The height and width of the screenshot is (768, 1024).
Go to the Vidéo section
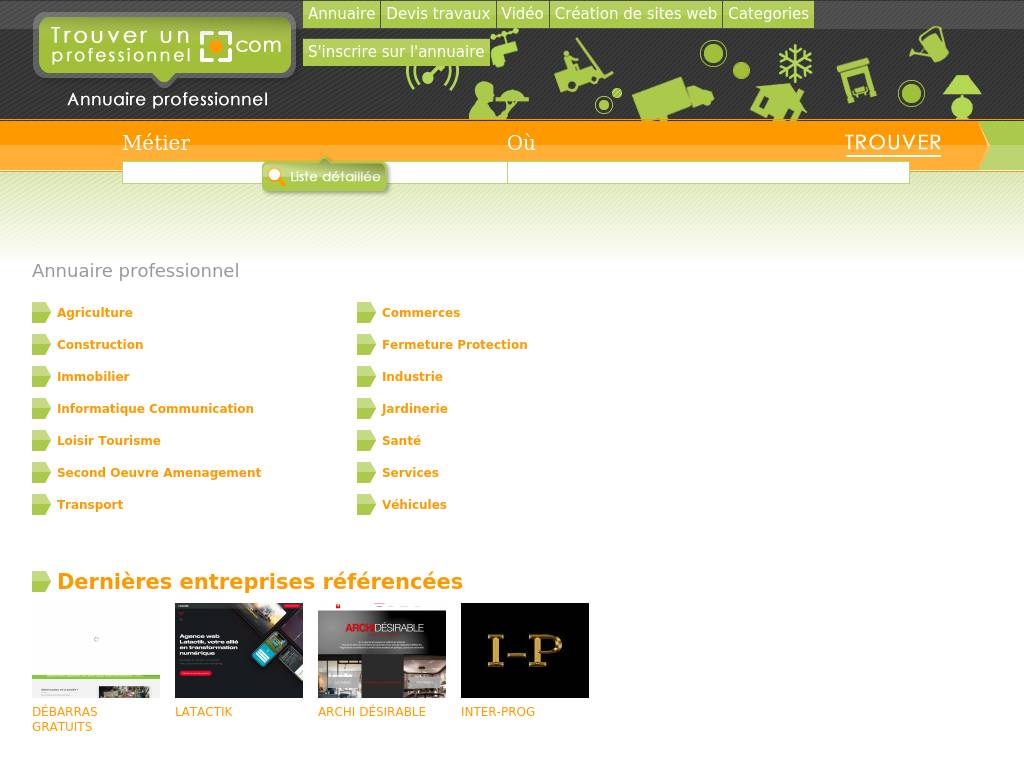[522, 14]
